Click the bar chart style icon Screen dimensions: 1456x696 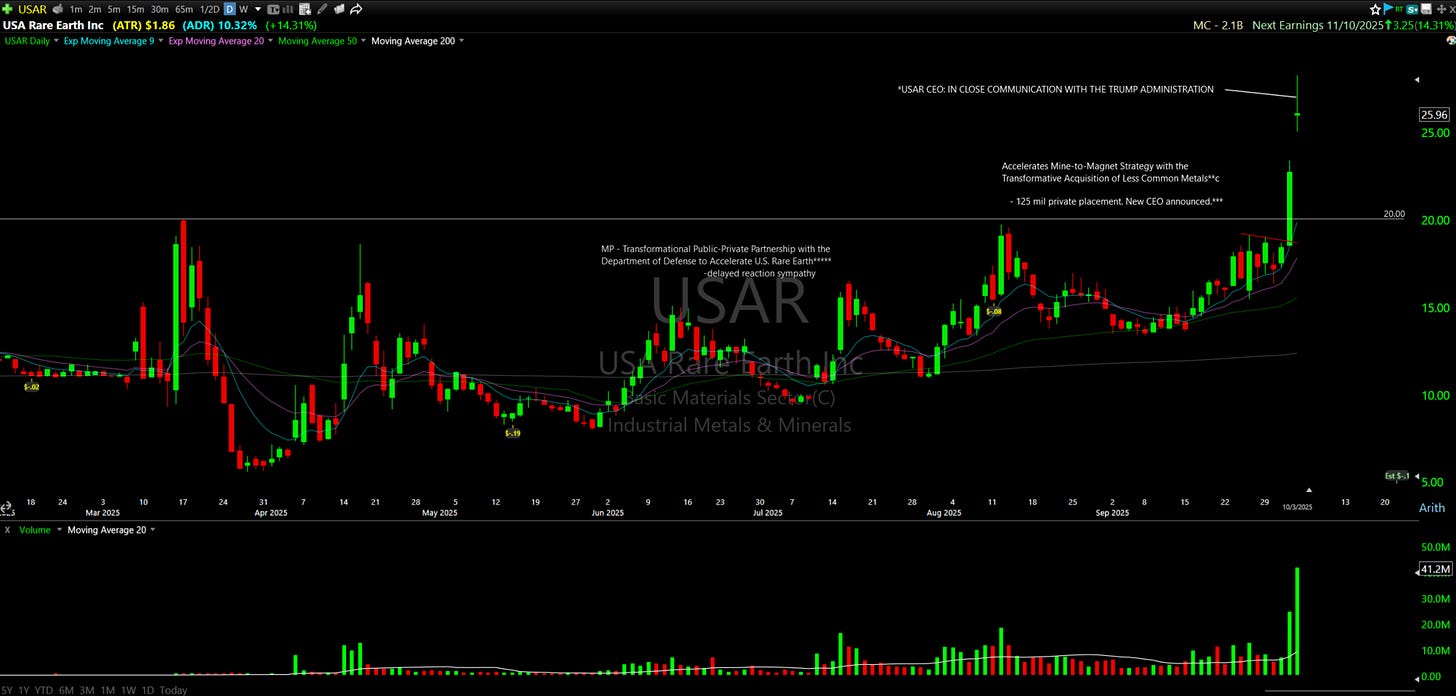[x=288, y=9]
